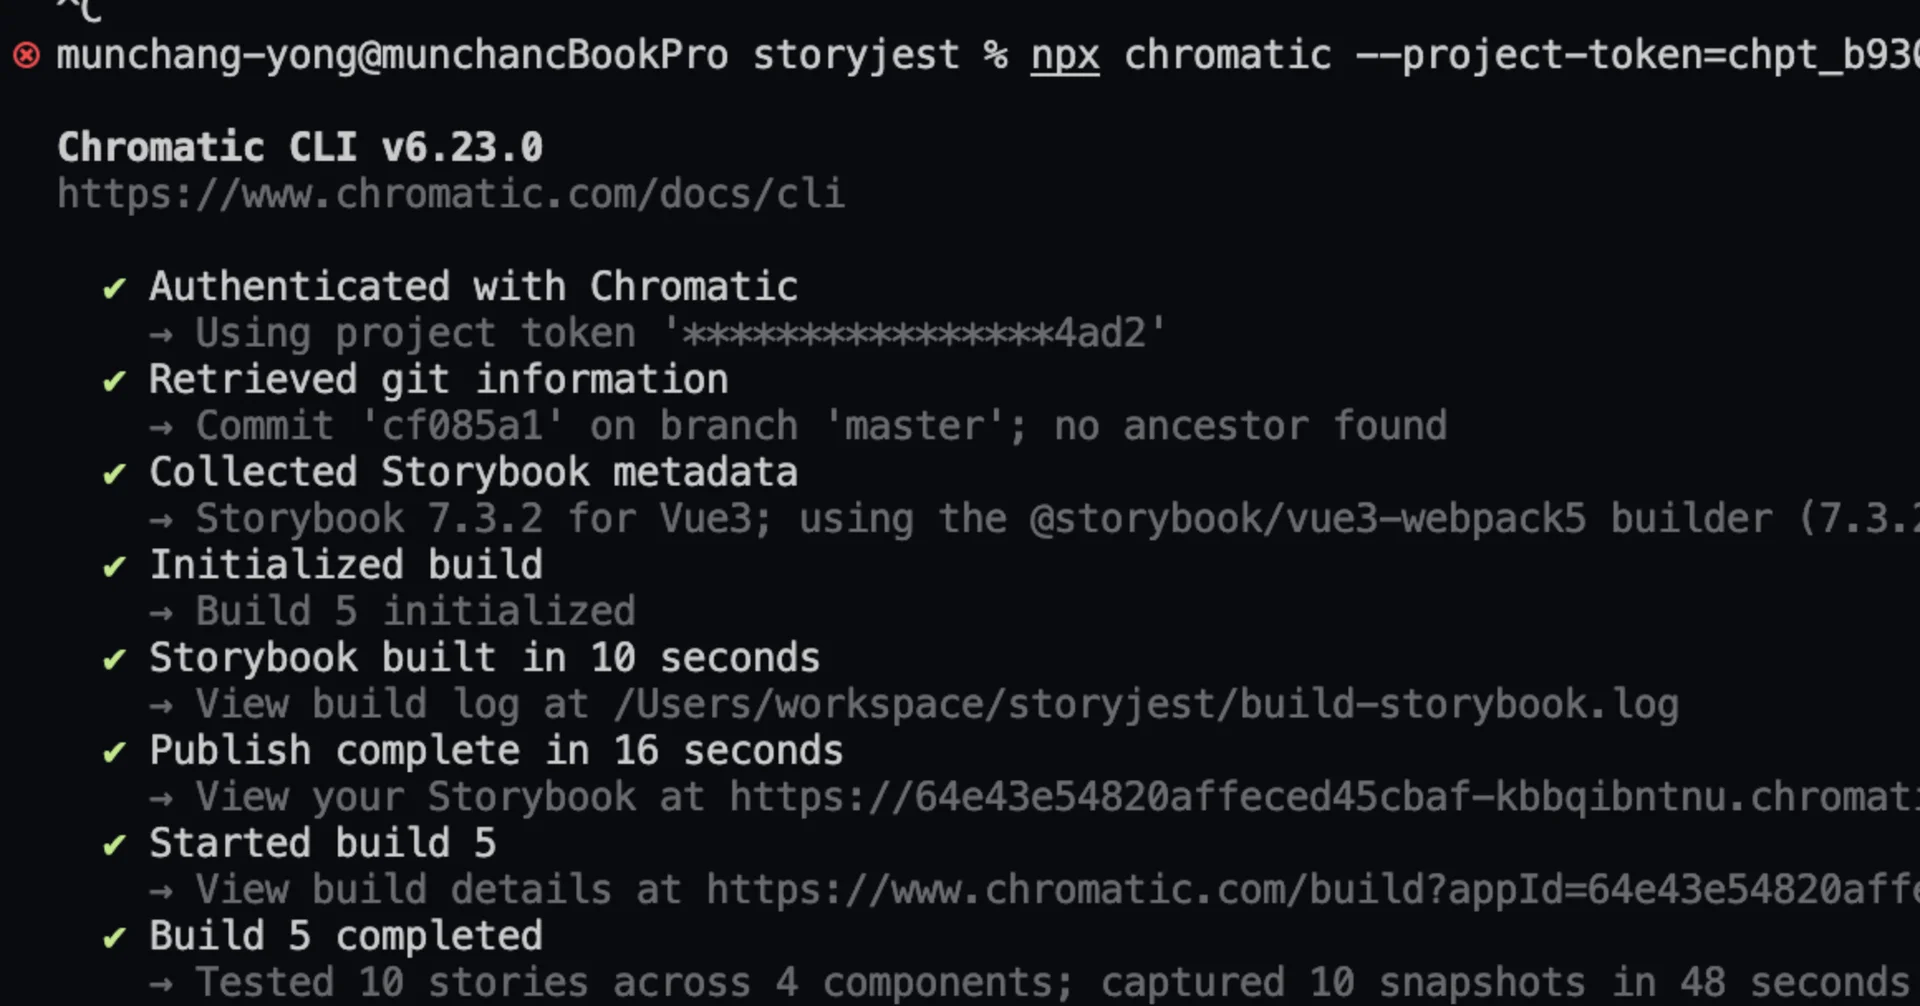The image size is (1920, 1006).
Task: Click the checkmark beside Retrieved git information
Action: pyautogui.click(x=115, y=381)
